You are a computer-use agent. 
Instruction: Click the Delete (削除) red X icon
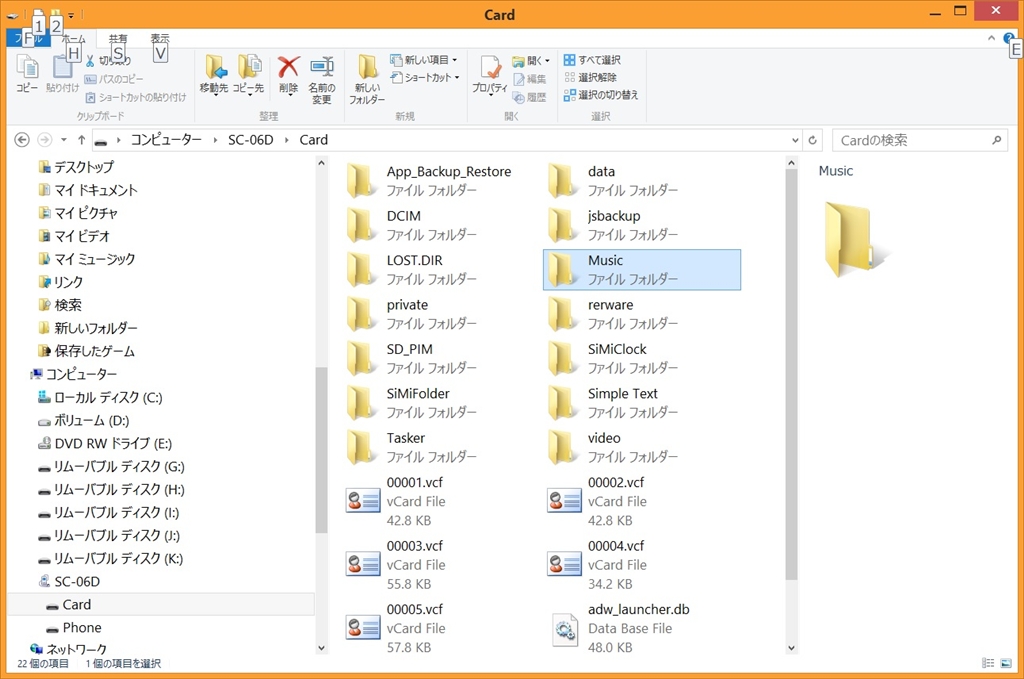coord(288,68)
